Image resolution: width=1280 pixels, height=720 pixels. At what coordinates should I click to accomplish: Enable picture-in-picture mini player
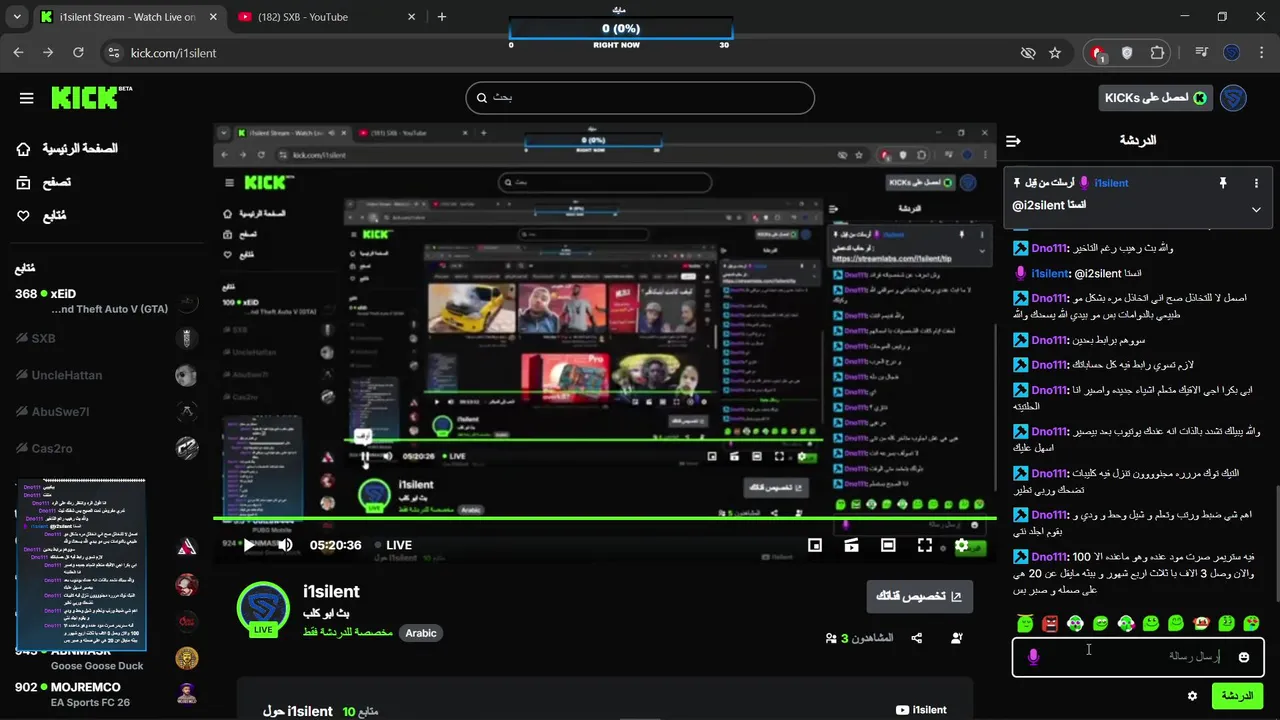click(815, 545)
